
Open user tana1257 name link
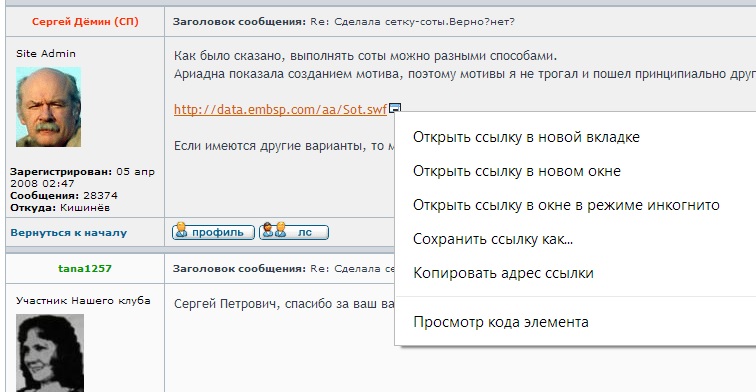tap(85, 269)
